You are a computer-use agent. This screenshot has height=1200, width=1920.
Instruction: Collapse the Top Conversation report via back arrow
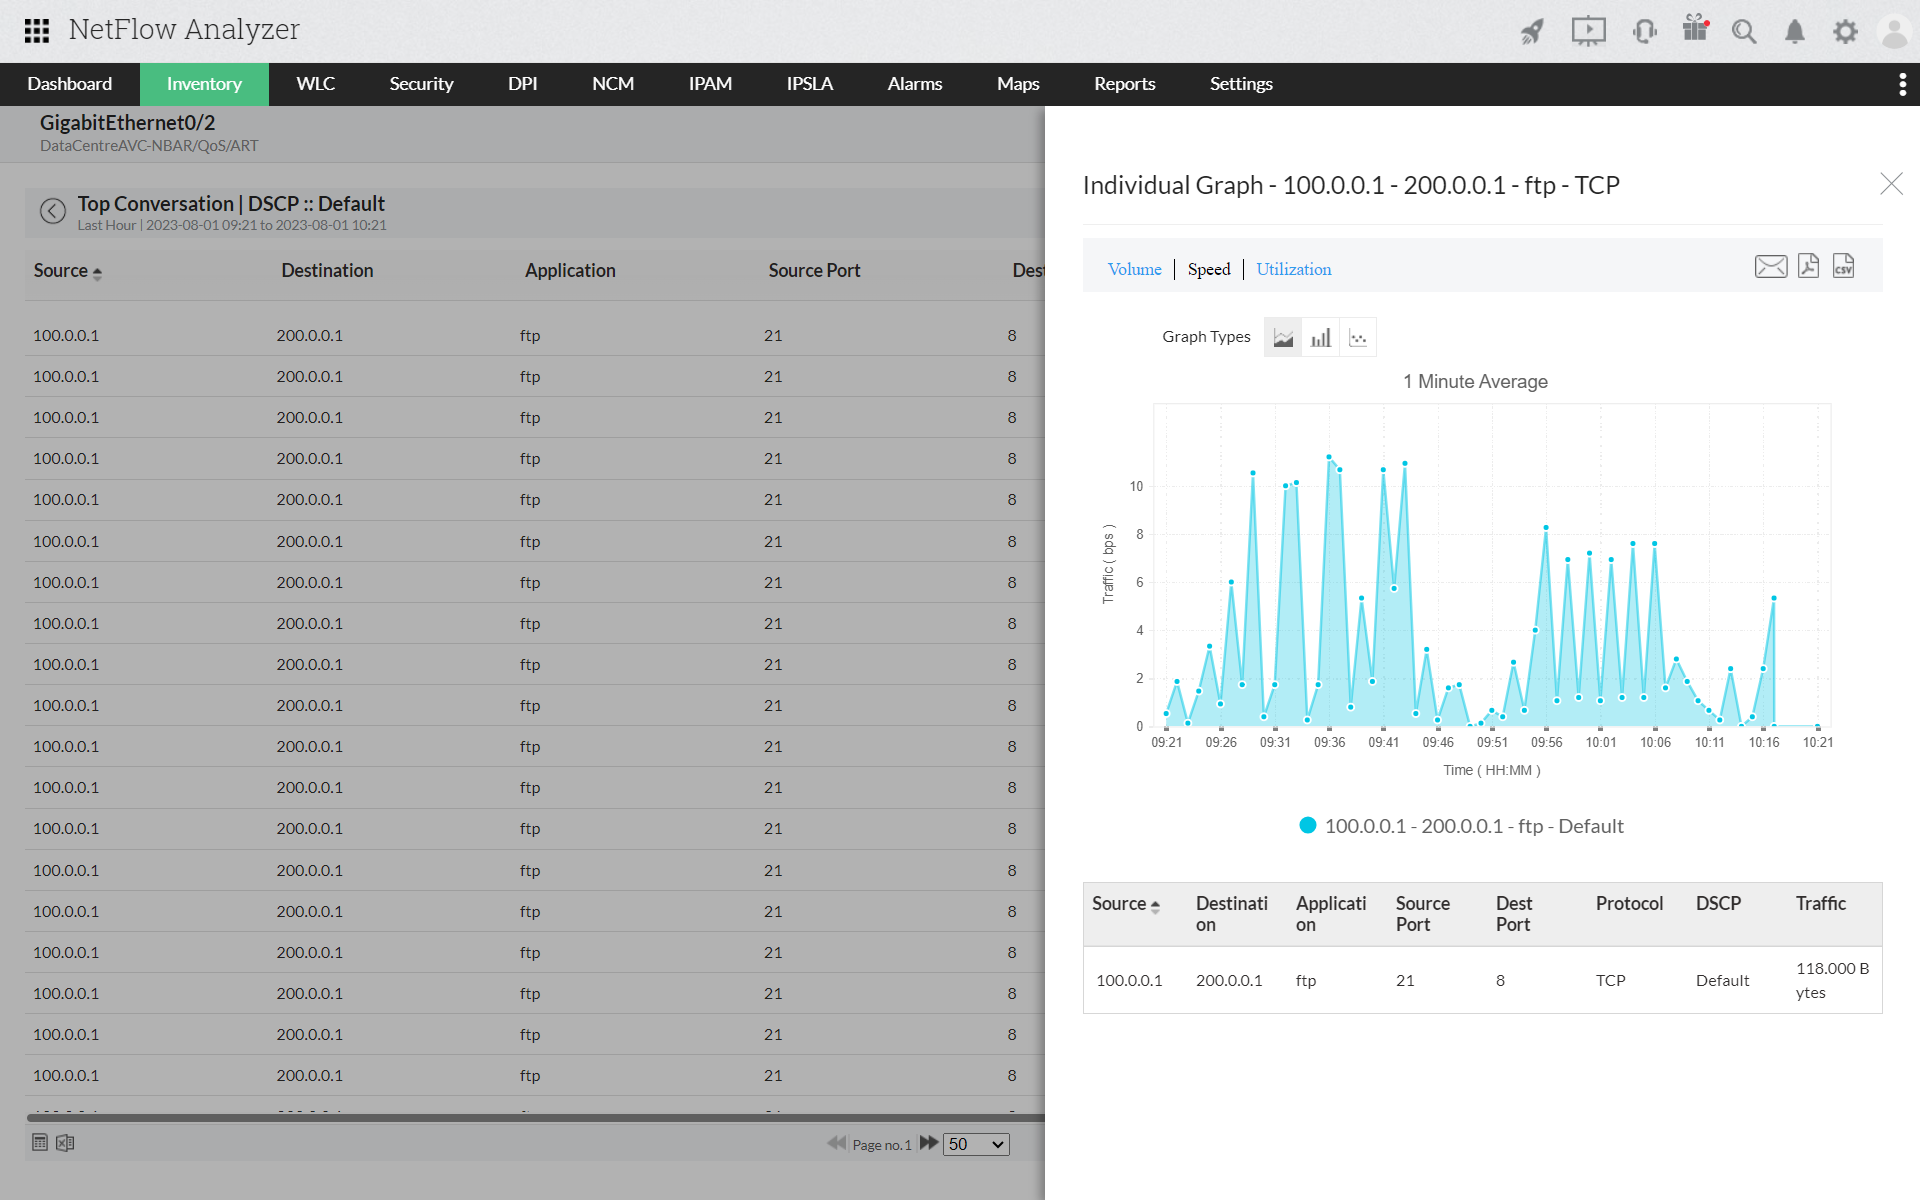[x=53, y=211]
